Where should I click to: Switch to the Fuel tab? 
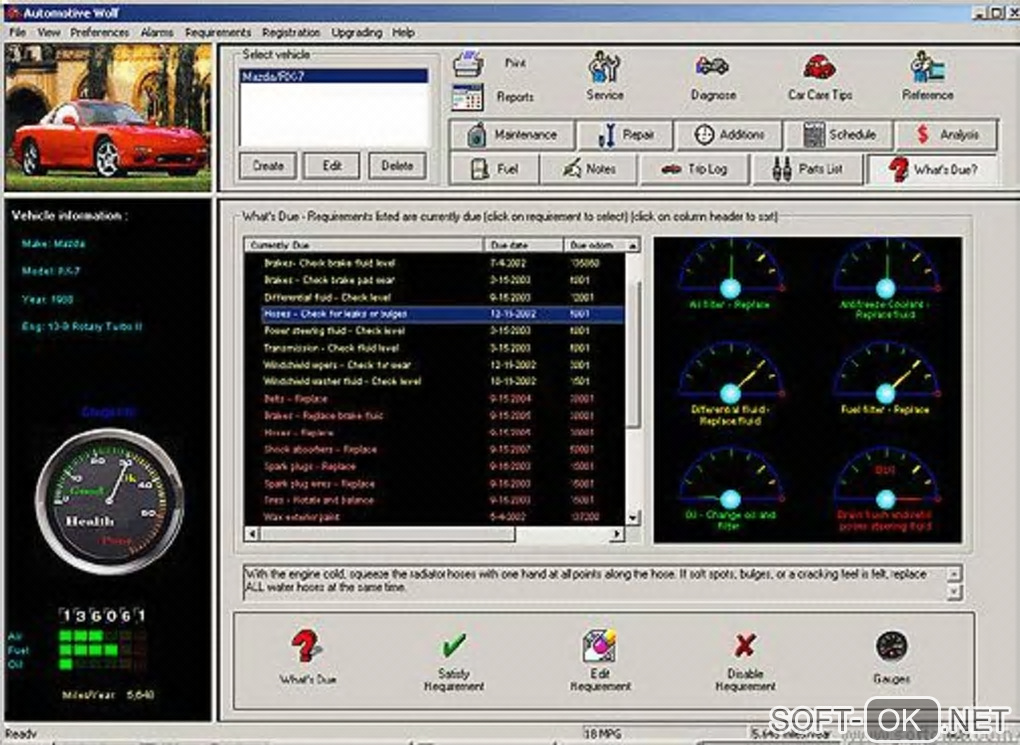click(495, 169)
